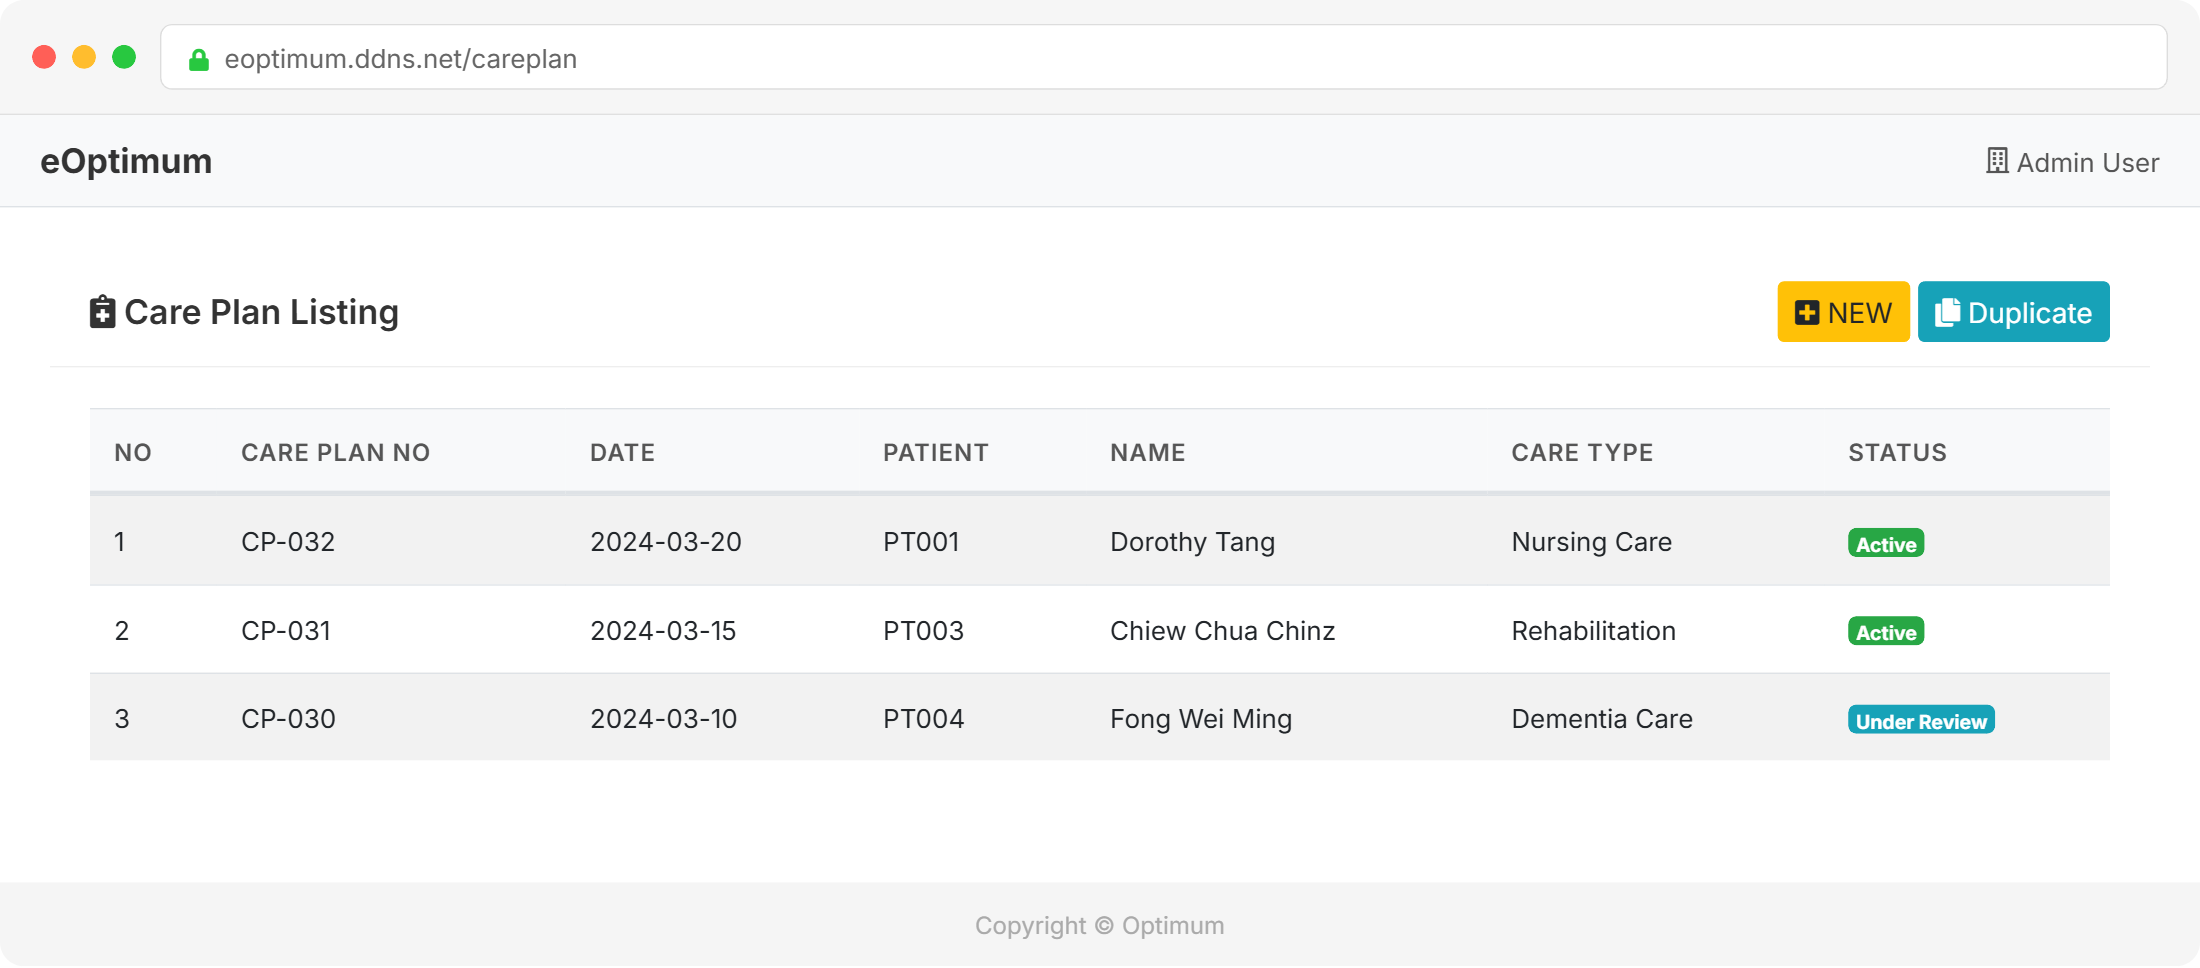Click the red window close dot
Screen dimensions: 2200x968
pyautogui.click(x=44, y=57)
